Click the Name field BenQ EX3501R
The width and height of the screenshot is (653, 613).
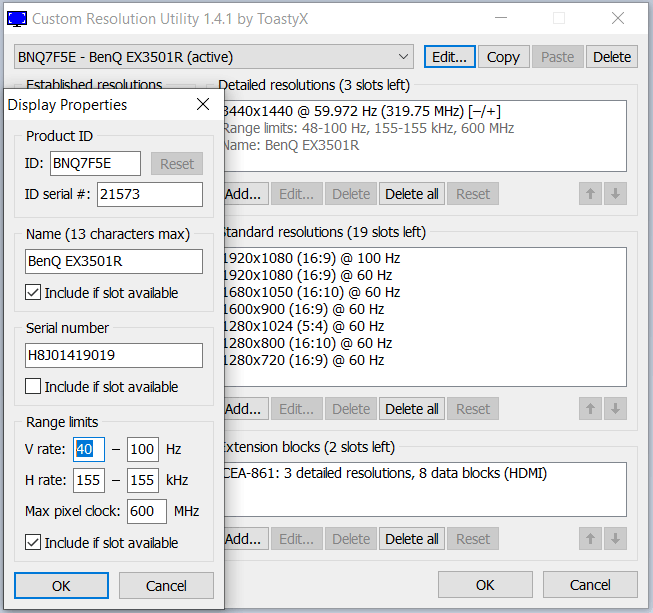pyautogui.click(x=114, y=261)
